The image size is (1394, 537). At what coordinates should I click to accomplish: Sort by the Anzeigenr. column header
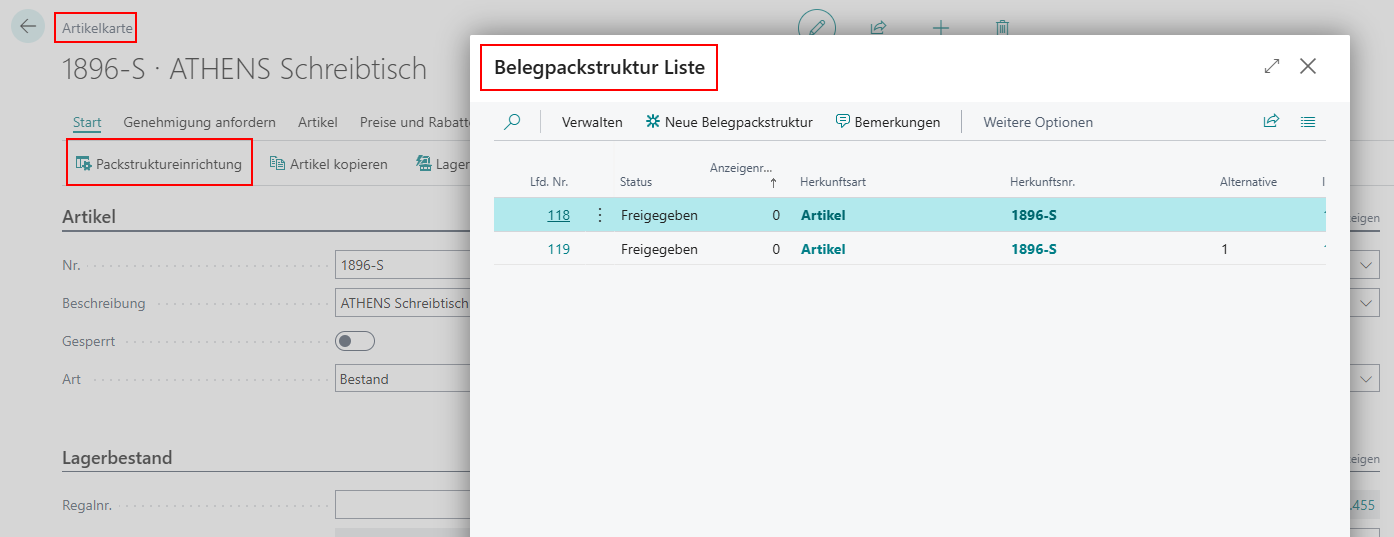tap(744, 174)
